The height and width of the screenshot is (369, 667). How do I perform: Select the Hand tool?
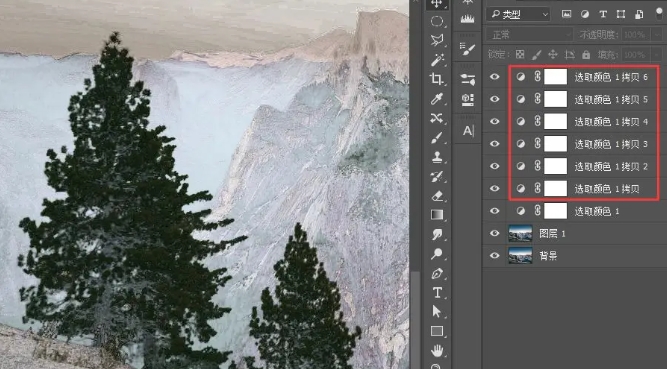(437, 351)
